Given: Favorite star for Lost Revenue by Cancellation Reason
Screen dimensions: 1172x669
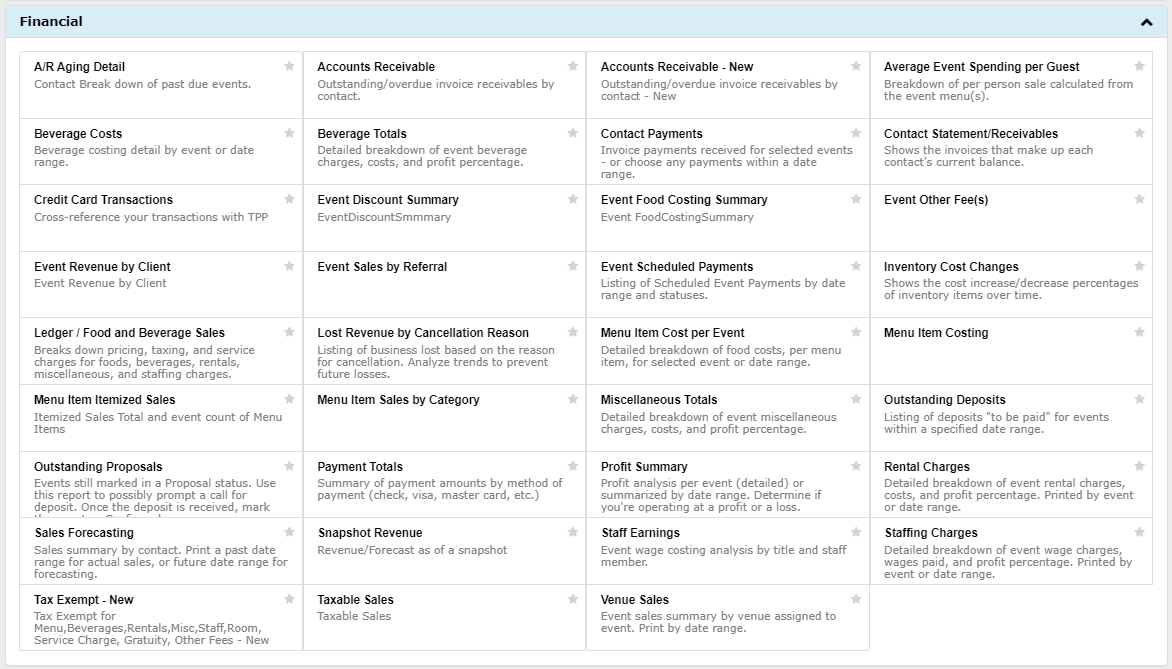Looking at the screenshot, I should point(573,332).
